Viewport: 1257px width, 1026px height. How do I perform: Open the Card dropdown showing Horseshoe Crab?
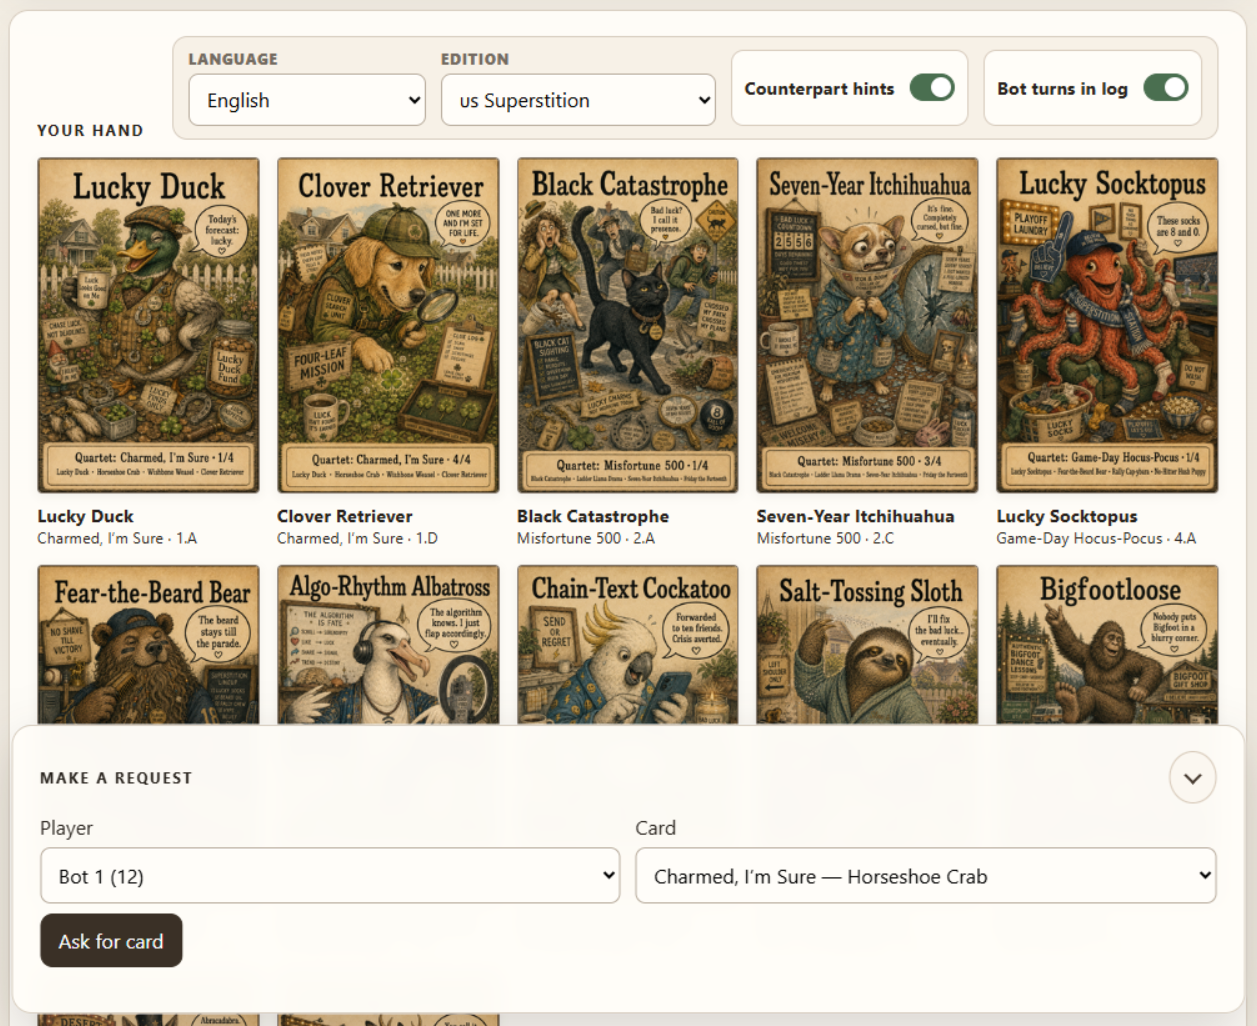pos(926,876)
